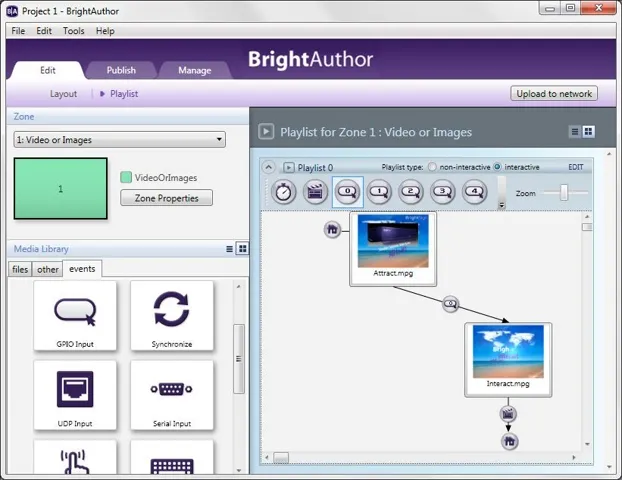Select the Attract.mpg thumbnail

pos(393,241)
